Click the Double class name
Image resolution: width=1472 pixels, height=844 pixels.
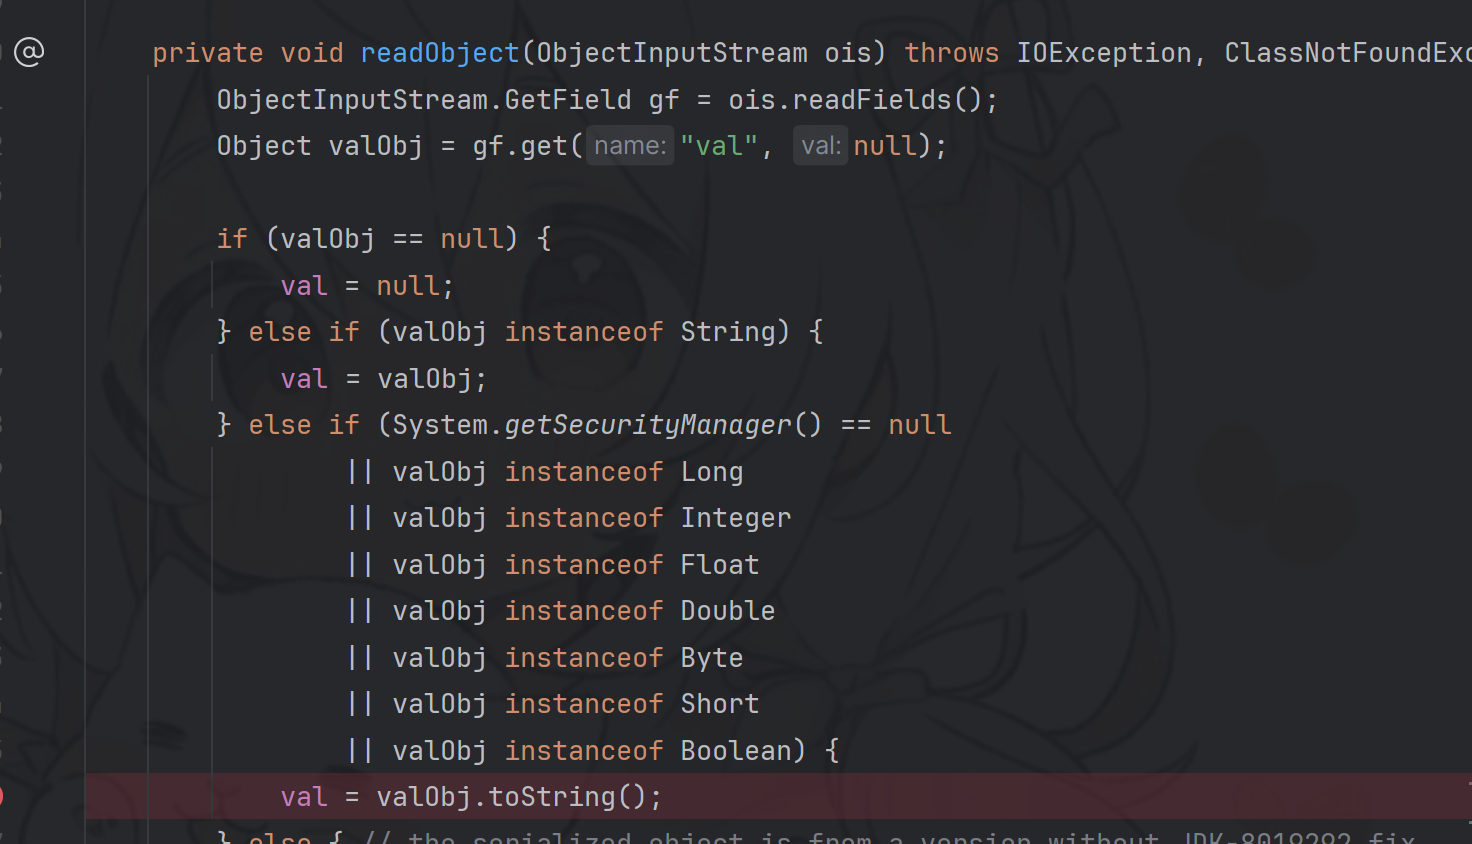pos(727,611)
